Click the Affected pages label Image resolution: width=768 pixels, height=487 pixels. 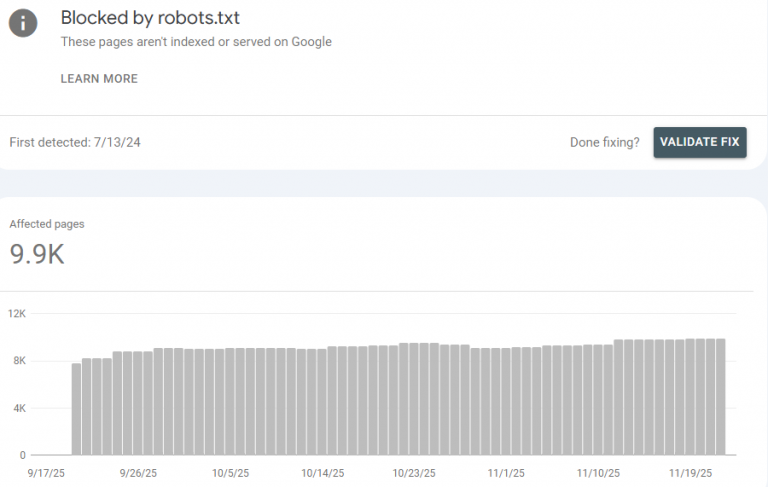(x=47, y=224)
